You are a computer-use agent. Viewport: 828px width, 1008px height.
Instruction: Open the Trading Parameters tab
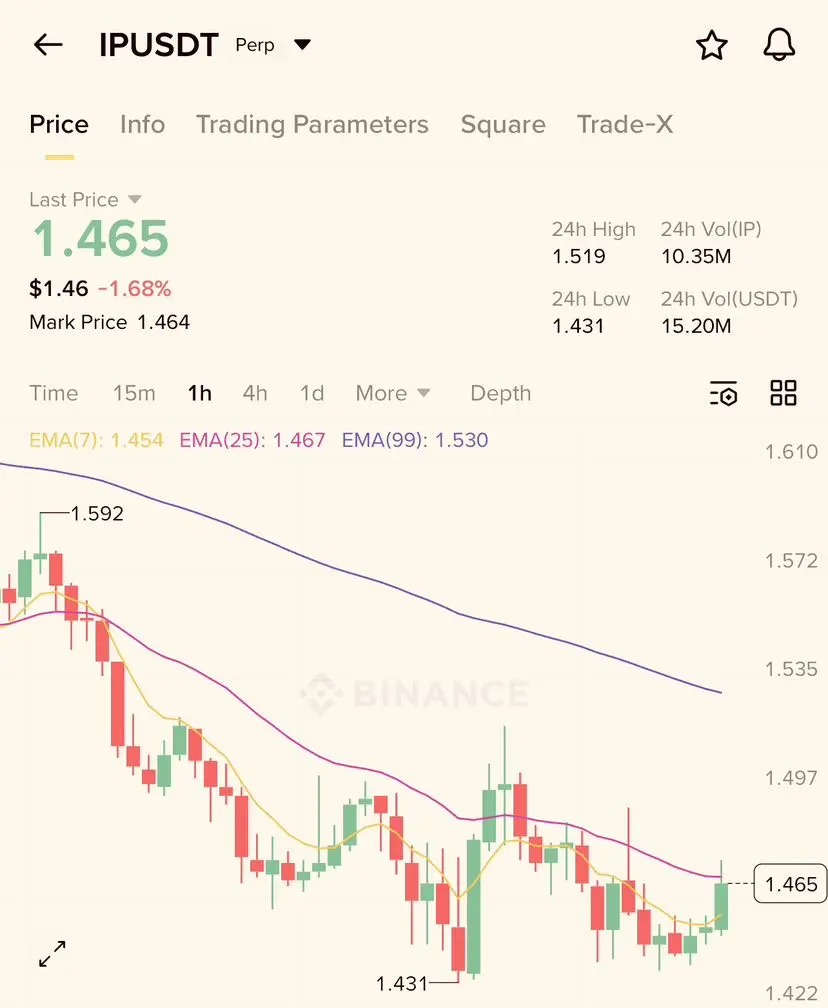tap(312, 125)
